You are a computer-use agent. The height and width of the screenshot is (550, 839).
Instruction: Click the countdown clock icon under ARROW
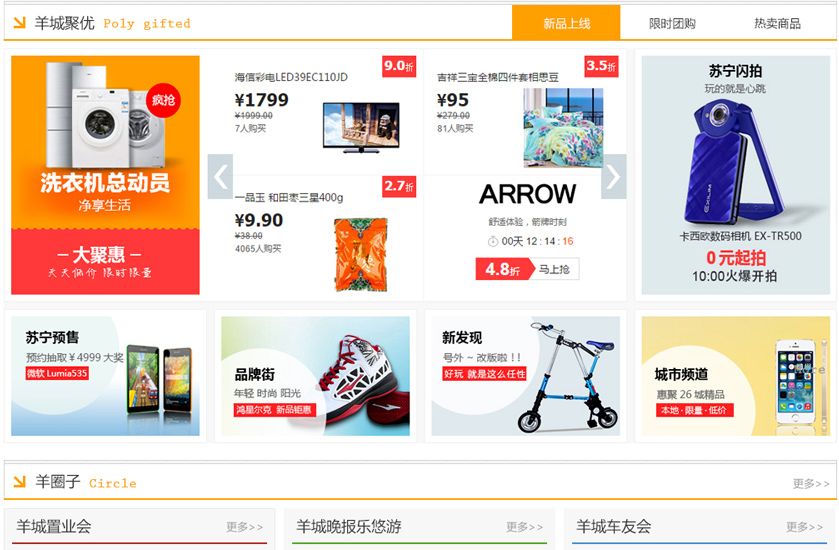tap(492, 242)
